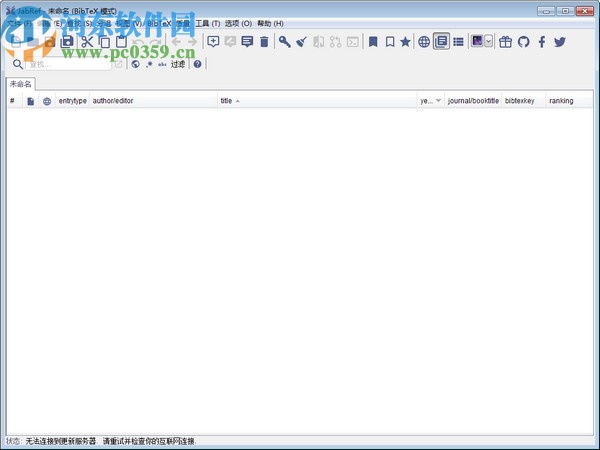Open the 工具 (T) menu
Viewport: 600px width, 450px height.
point(208,23)
